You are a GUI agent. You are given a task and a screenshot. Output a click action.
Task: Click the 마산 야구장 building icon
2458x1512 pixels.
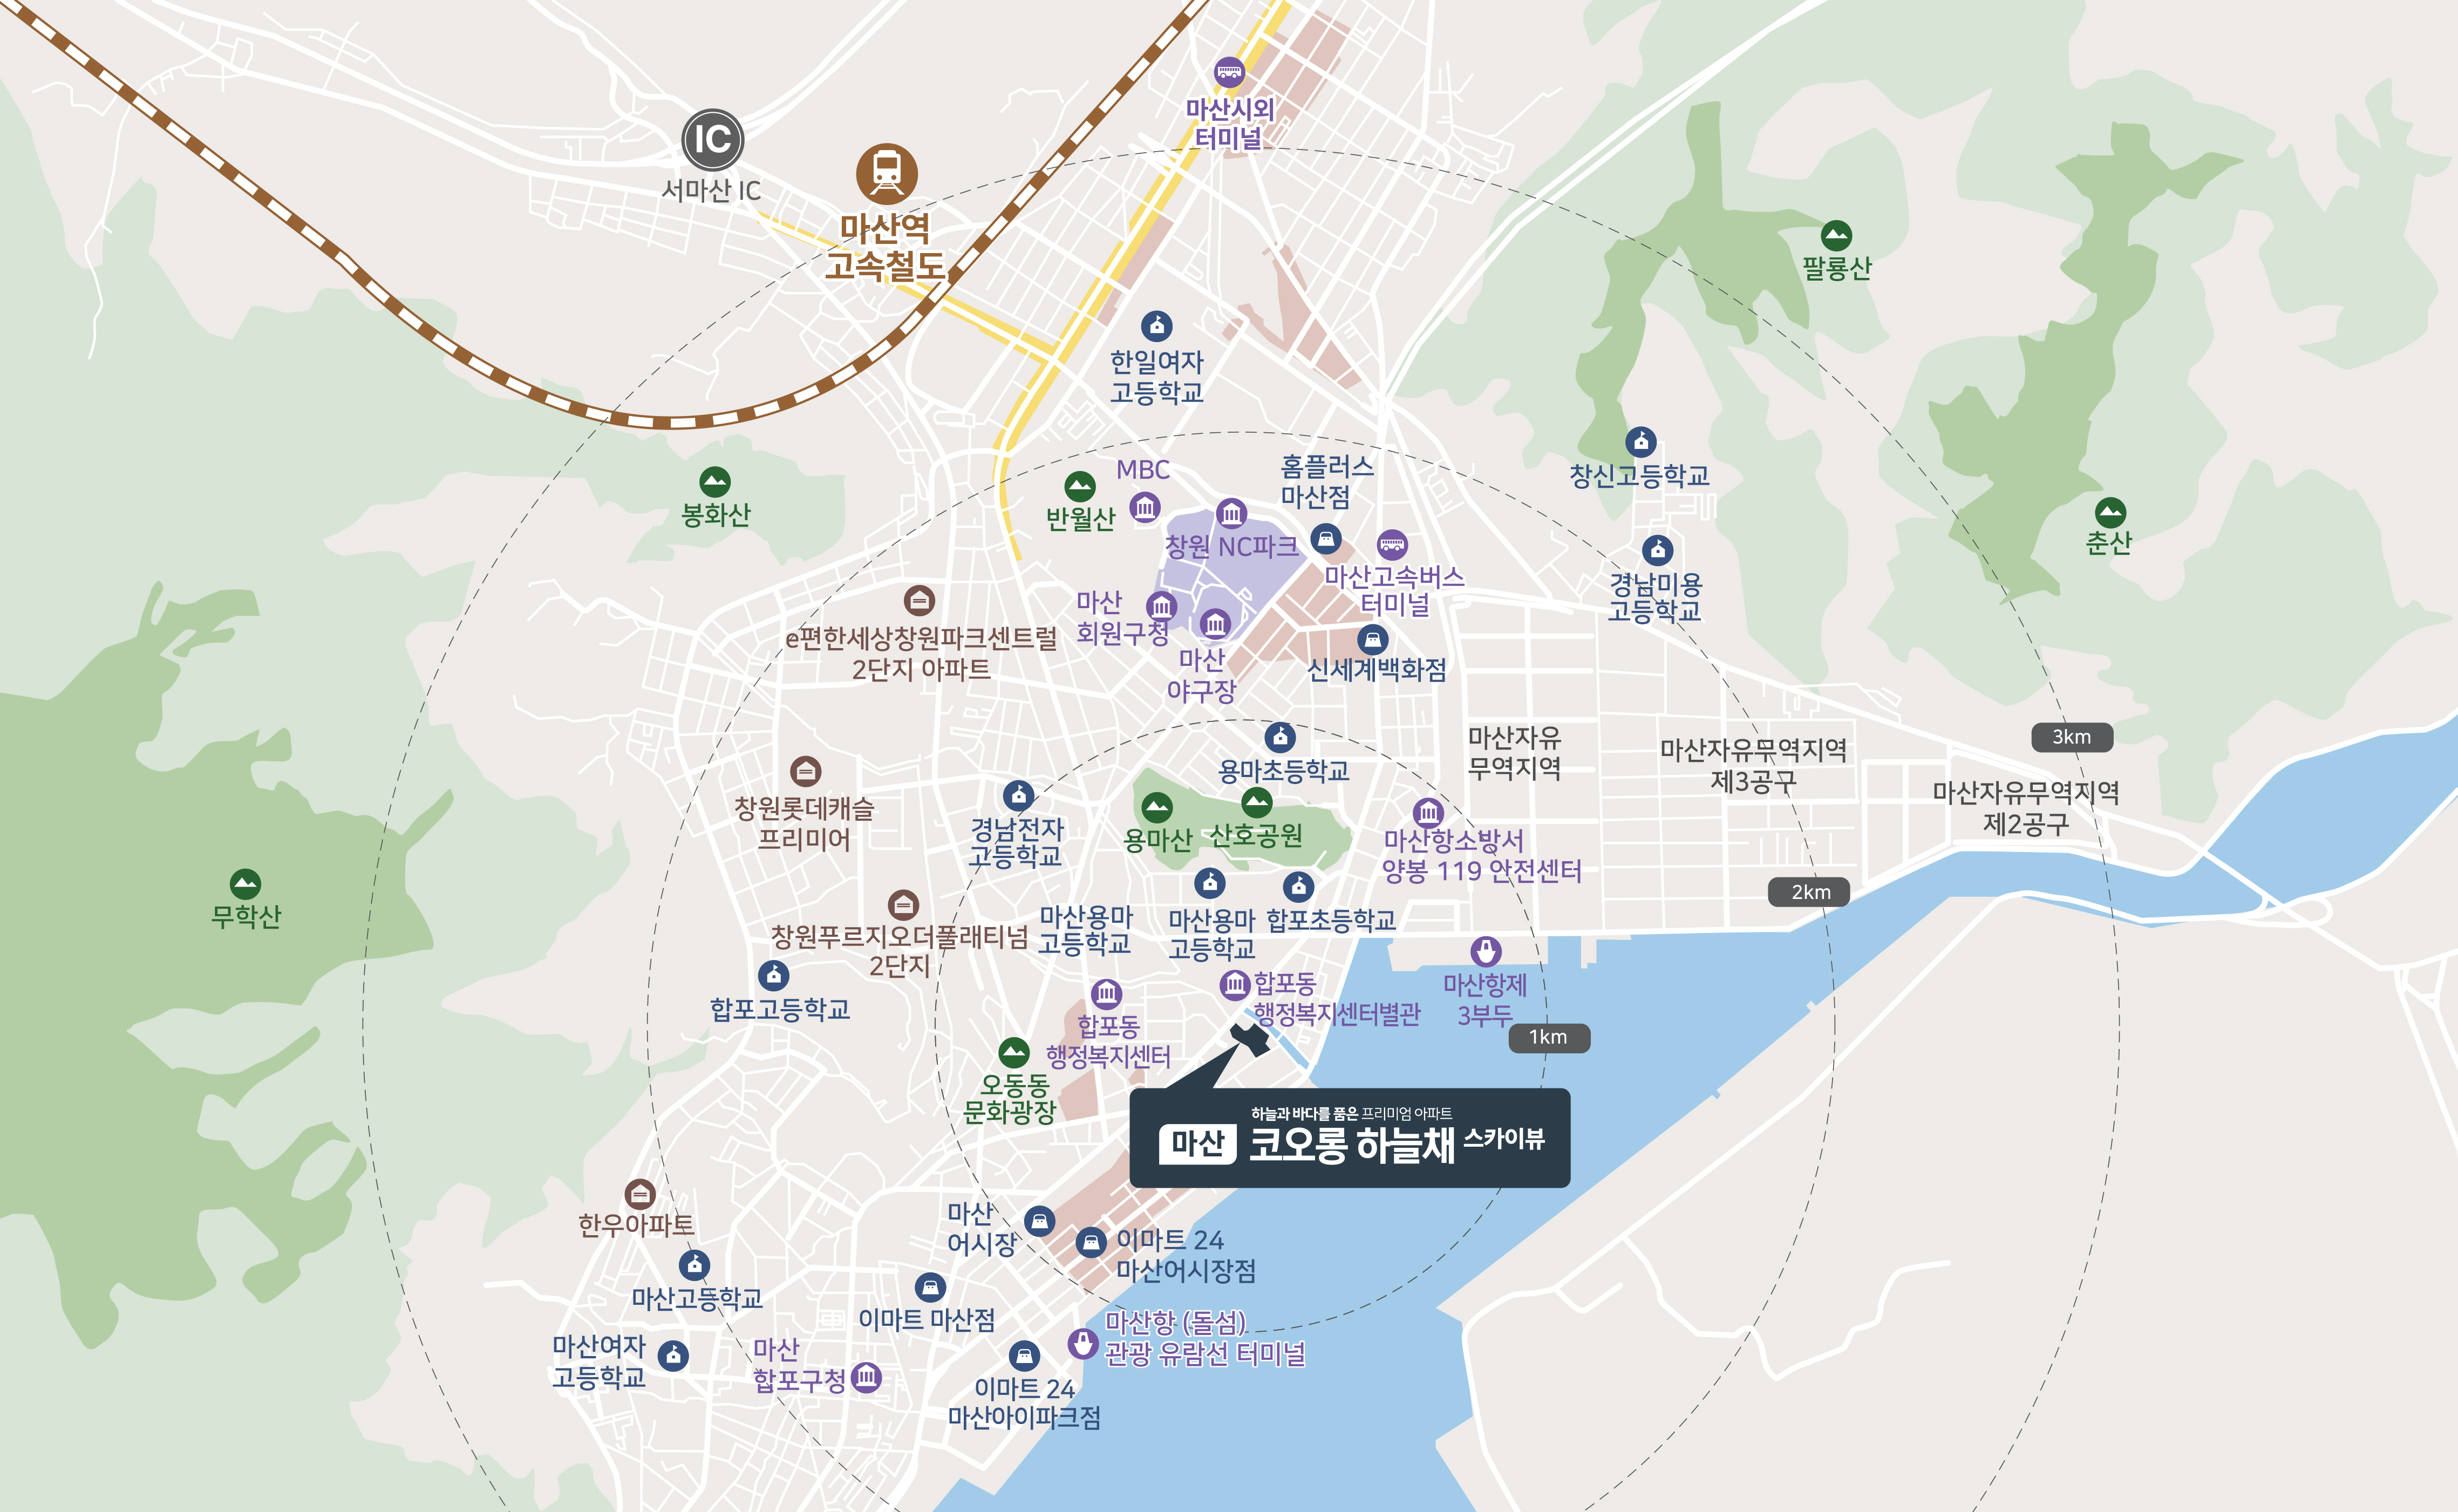pos(1215,625)
